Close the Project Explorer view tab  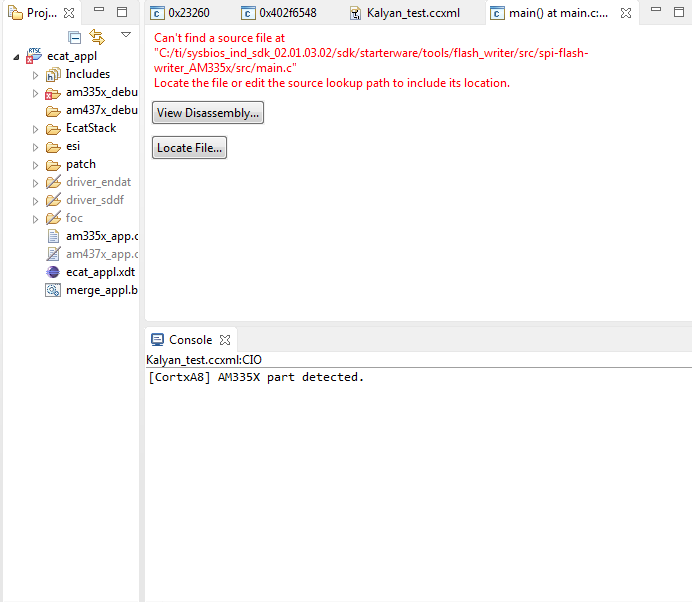(69, 13)
